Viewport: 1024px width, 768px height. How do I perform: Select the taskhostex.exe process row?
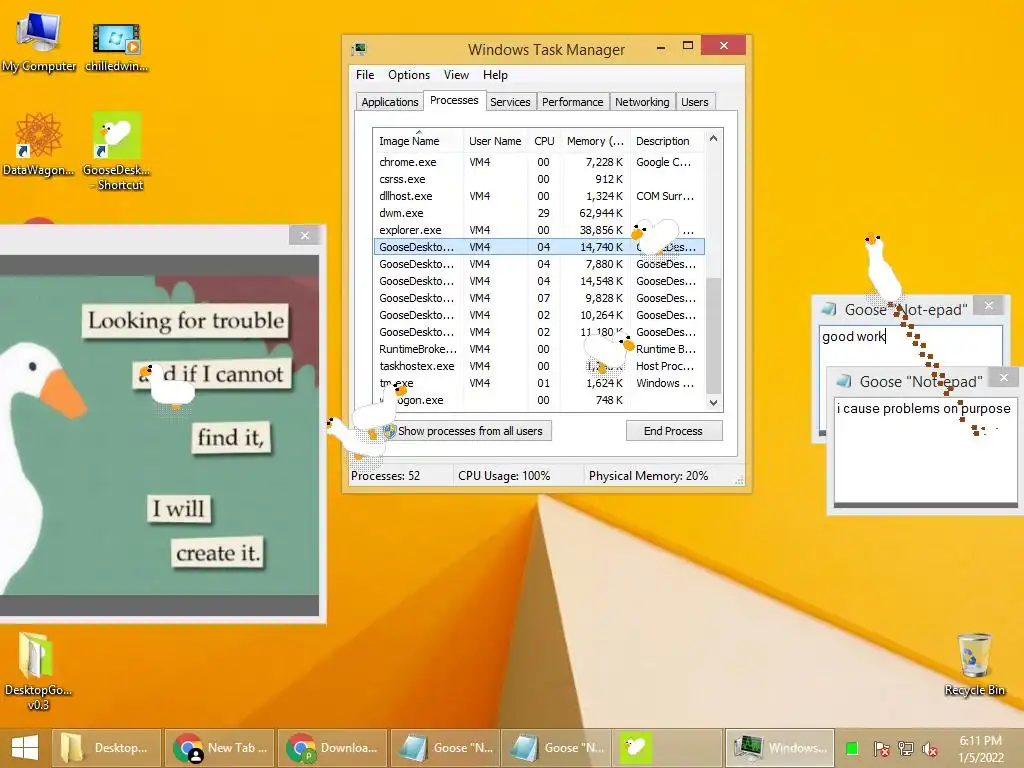[x=539, y=366]
